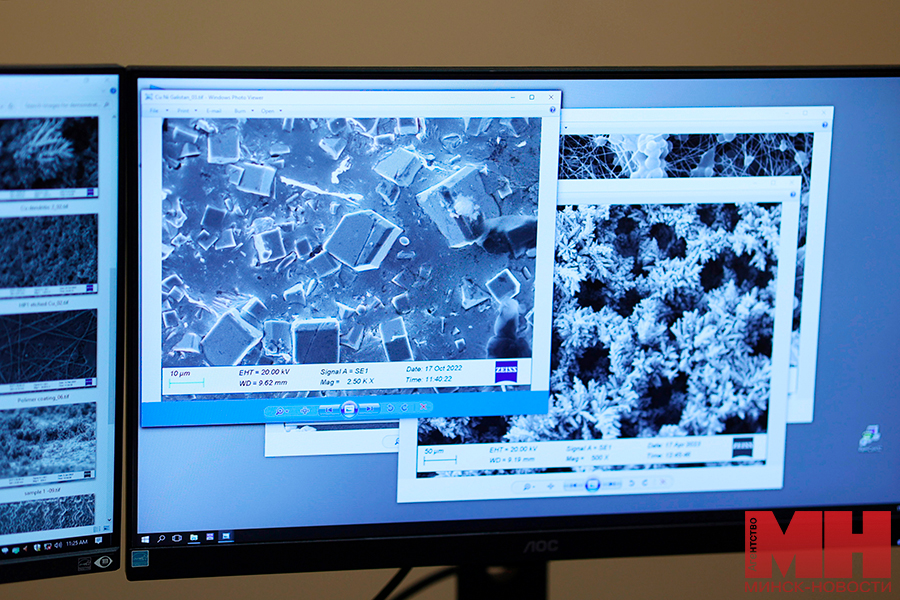Delete the current image with red X
Viewport: 900px width, 600px height.
423,407
